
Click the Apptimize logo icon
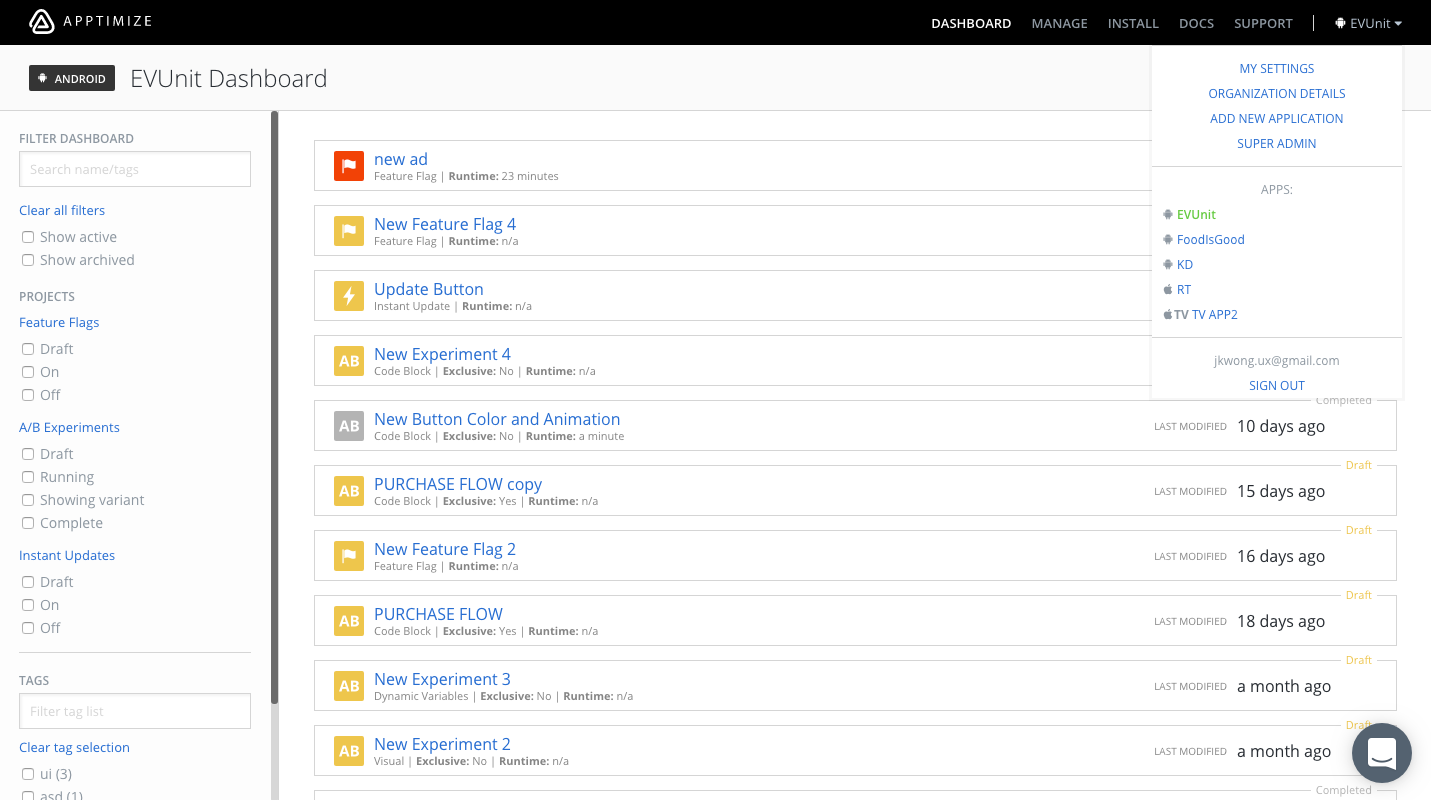pos(42,22)
